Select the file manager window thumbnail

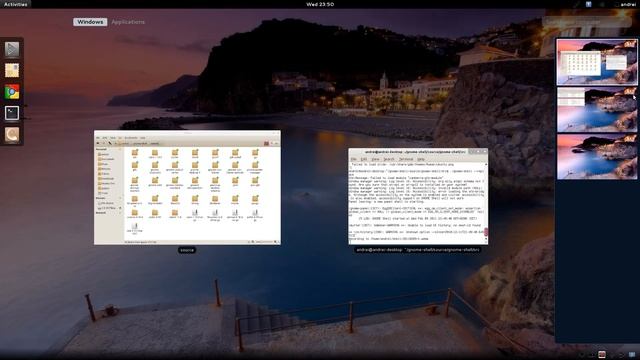pyautogui.click(x=187, y=188)
